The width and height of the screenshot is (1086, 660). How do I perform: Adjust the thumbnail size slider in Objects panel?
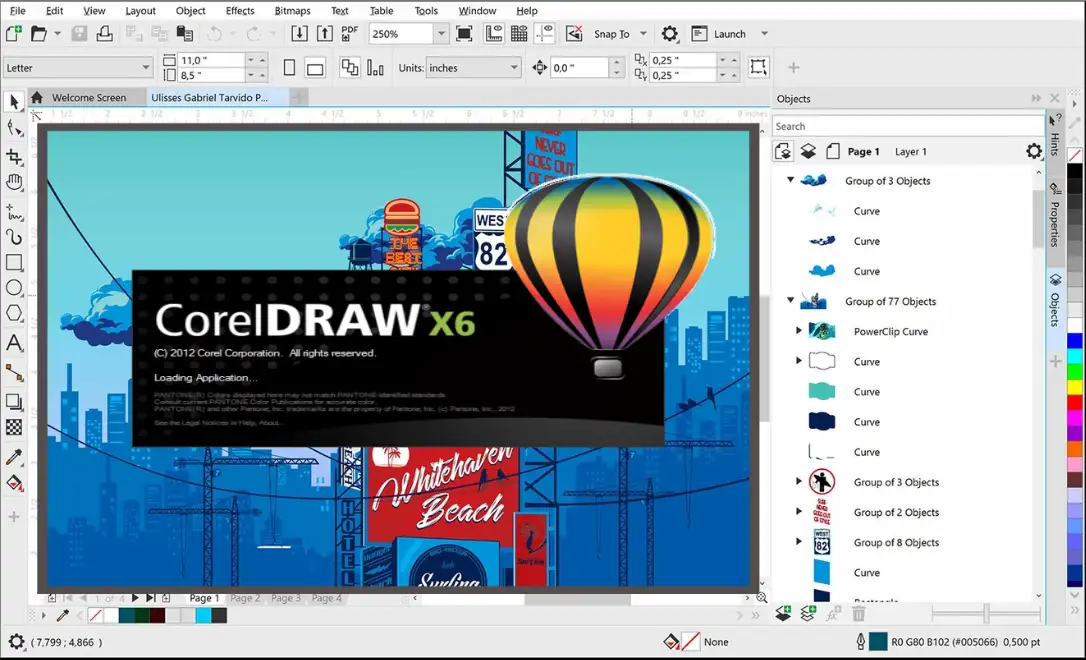click(986, 612)
